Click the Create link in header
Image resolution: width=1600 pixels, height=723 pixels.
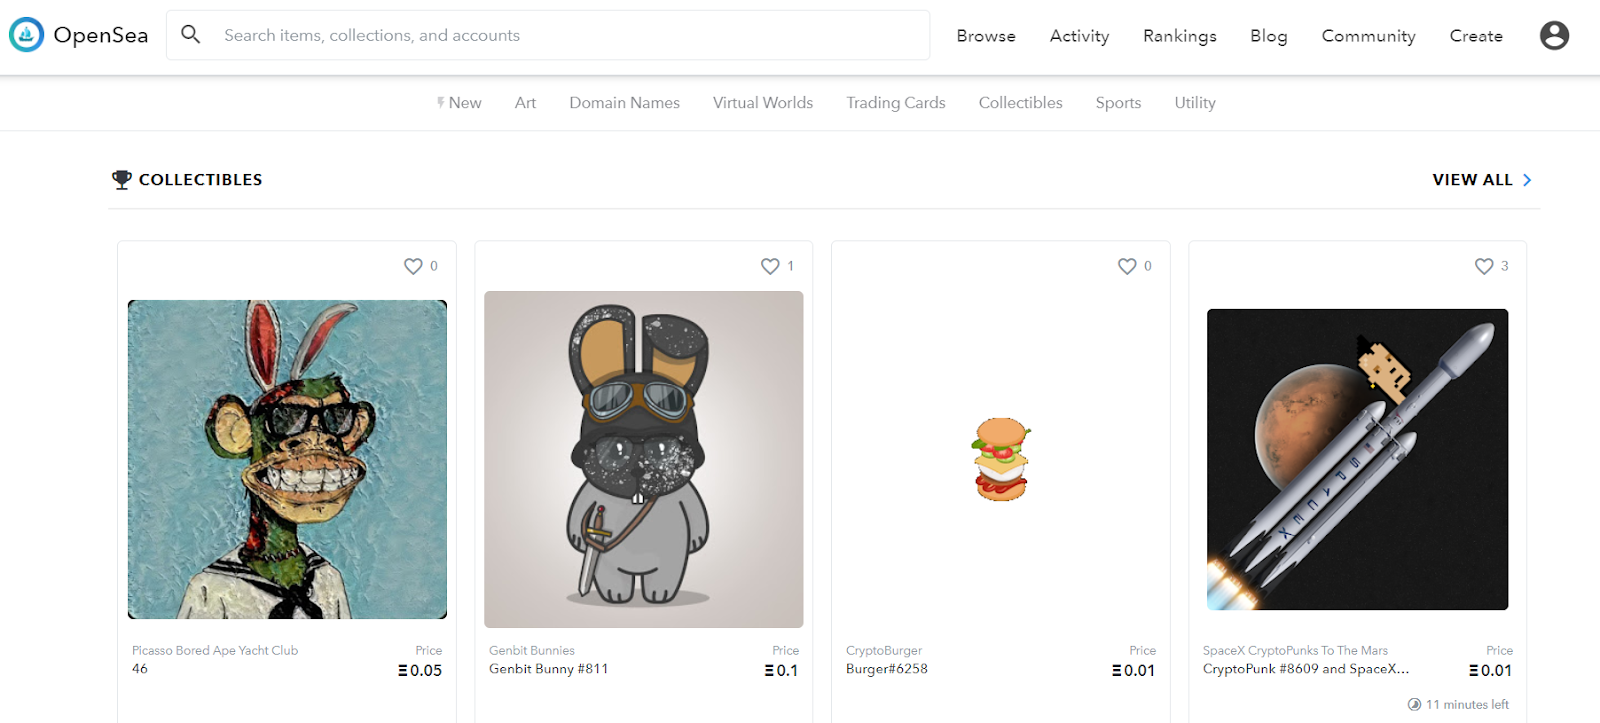tap(1476, 36)
